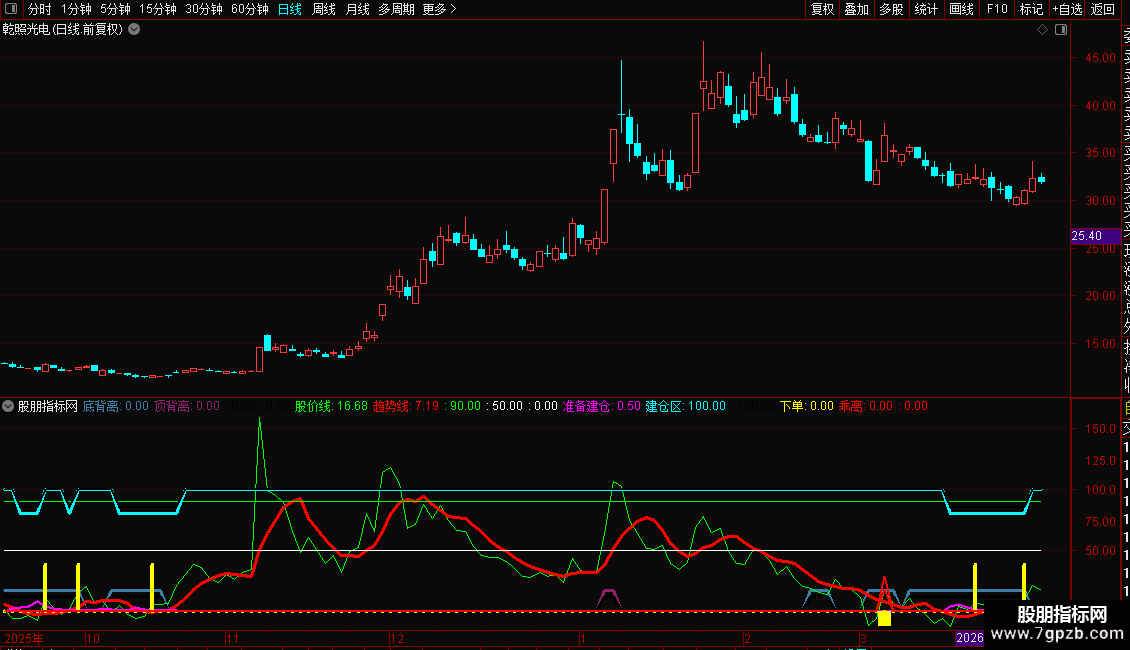Viewport: 1130px width, 650px height.
Task: Click the 股朋指标网 indicator name
Action: point(48,406)
